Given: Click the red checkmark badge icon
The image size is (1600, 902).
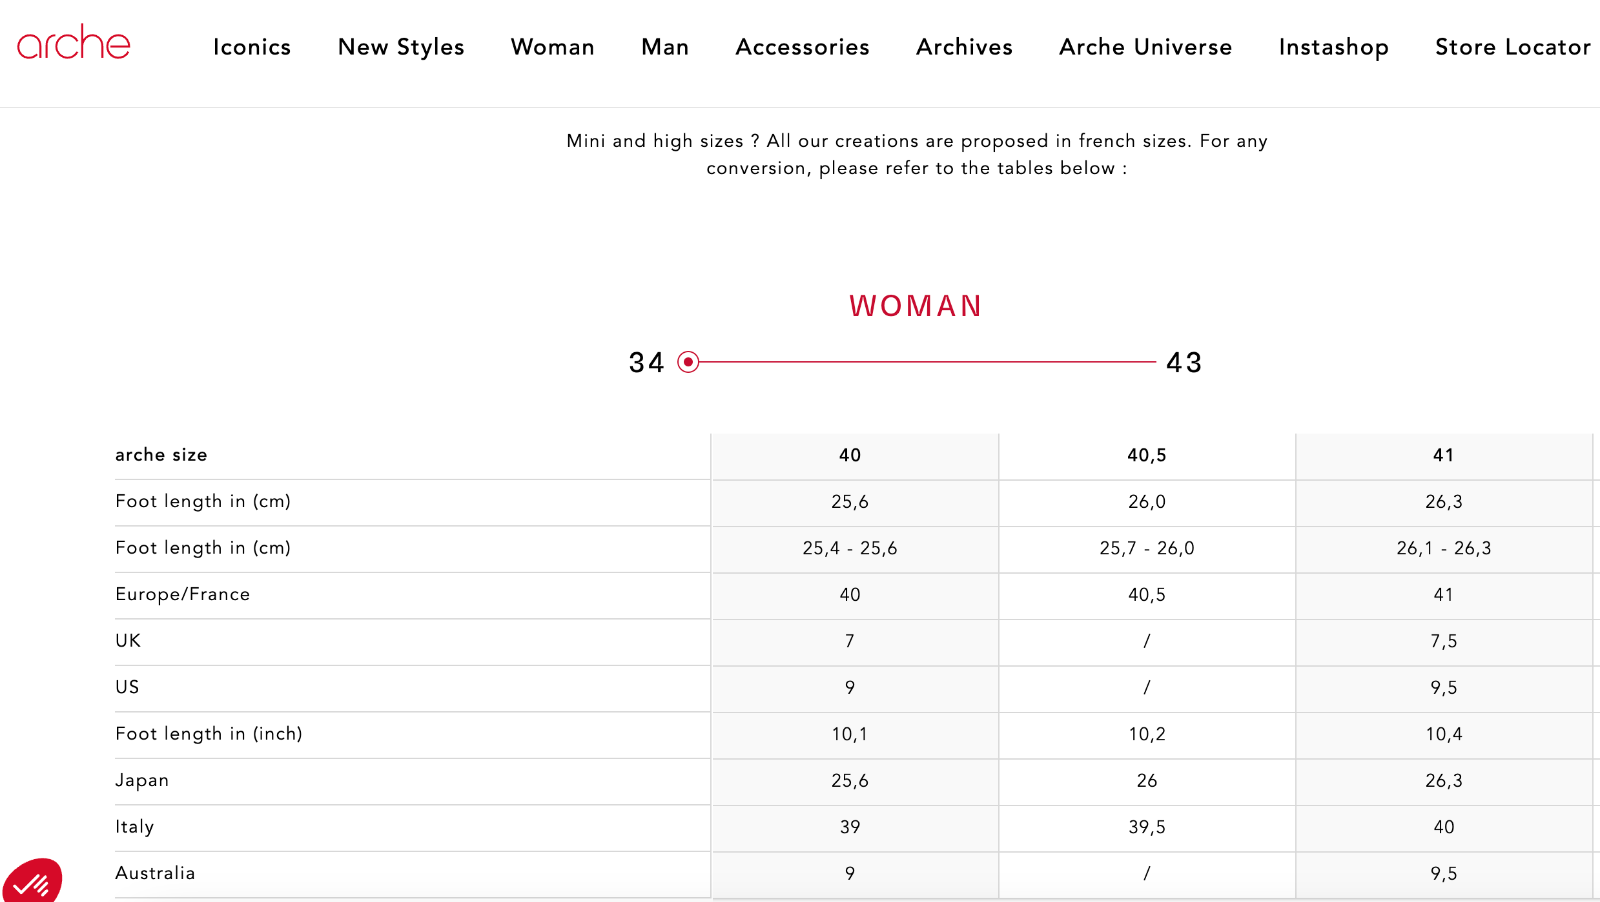Looking at the screenshot, I should 32,882.
